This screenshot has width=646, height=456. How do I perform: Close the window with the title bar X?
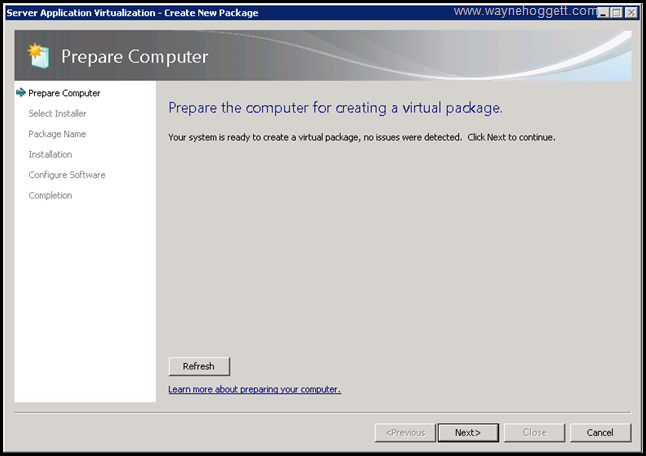tap(631, 13)
